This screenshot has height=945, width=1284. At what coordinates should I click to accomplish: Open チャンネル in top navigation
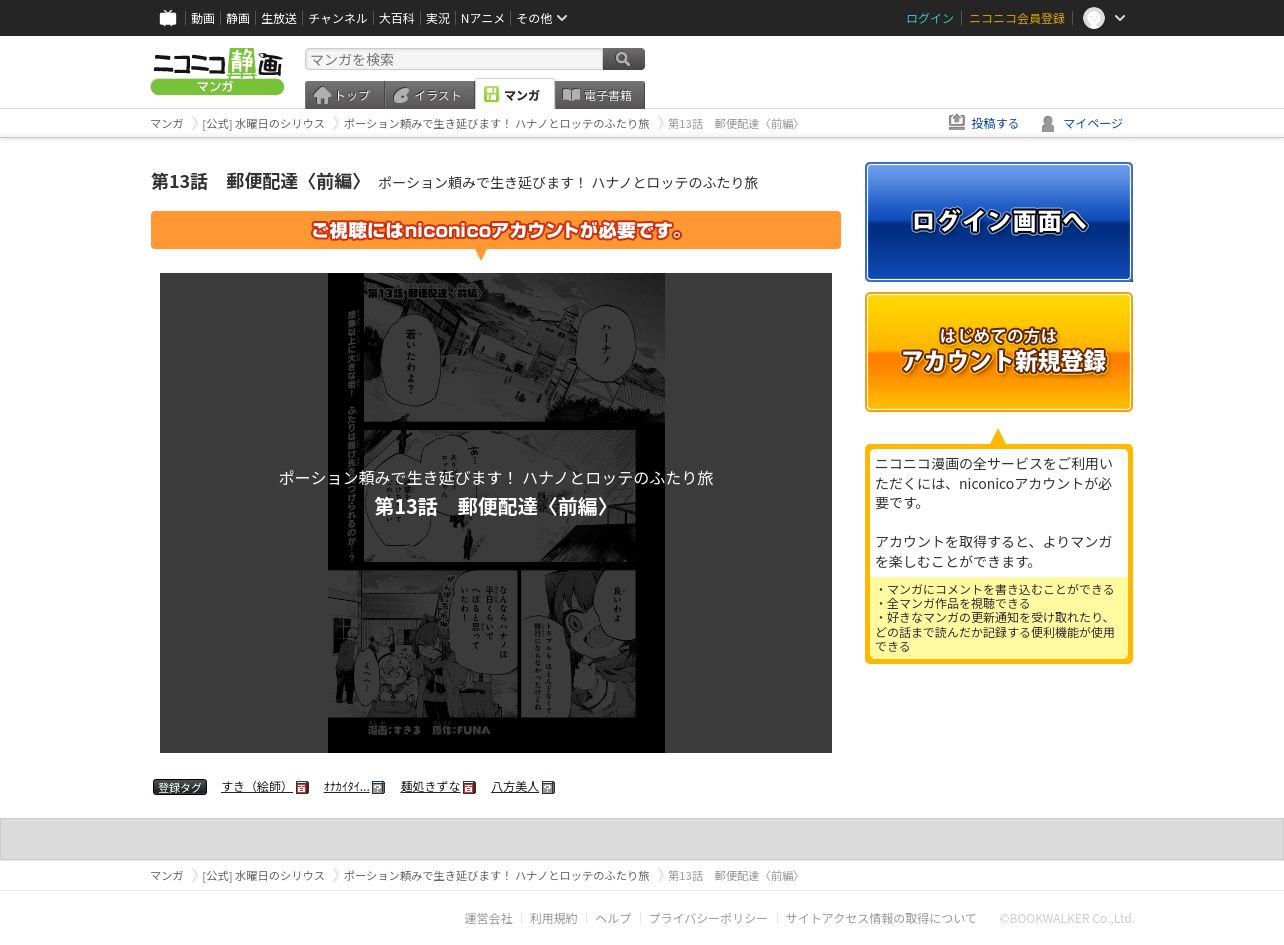338,18
